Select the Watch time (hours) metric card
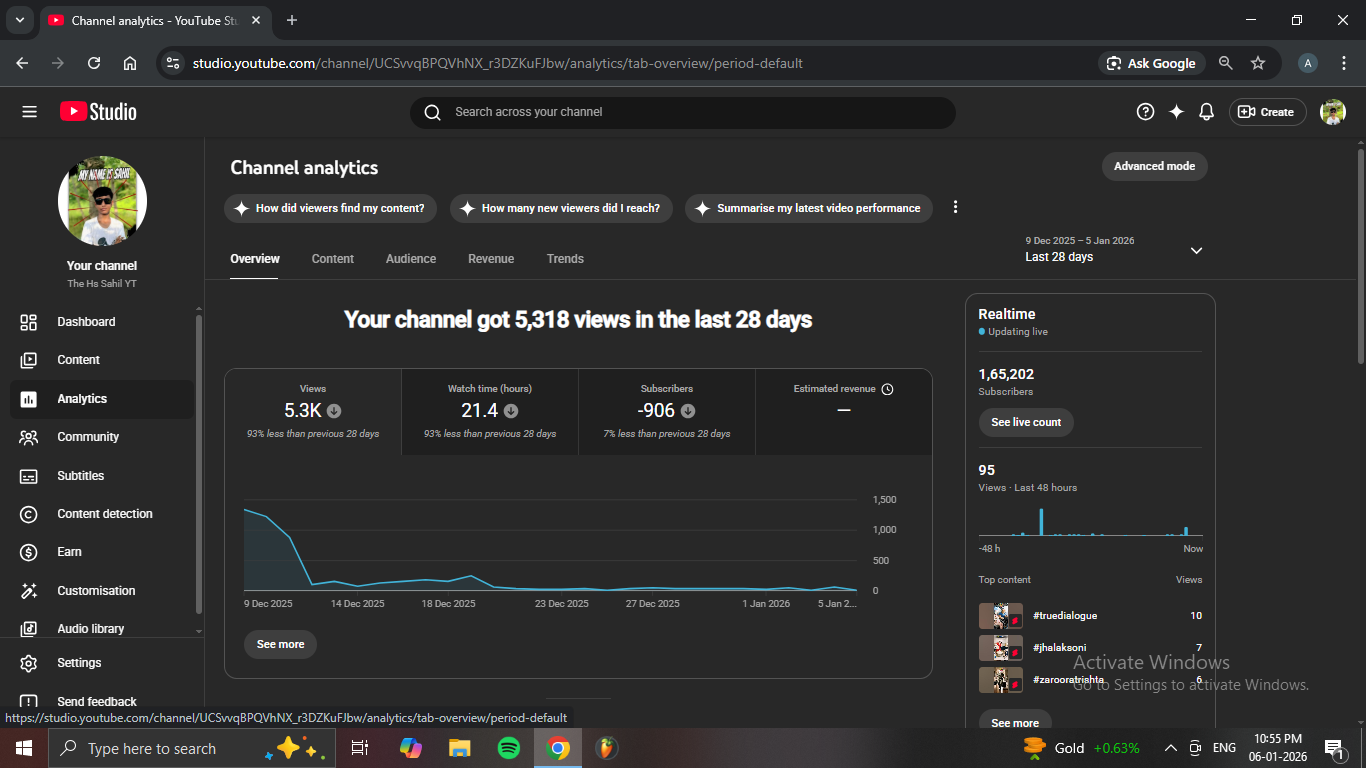1366x768 pixels. (490, 411)
